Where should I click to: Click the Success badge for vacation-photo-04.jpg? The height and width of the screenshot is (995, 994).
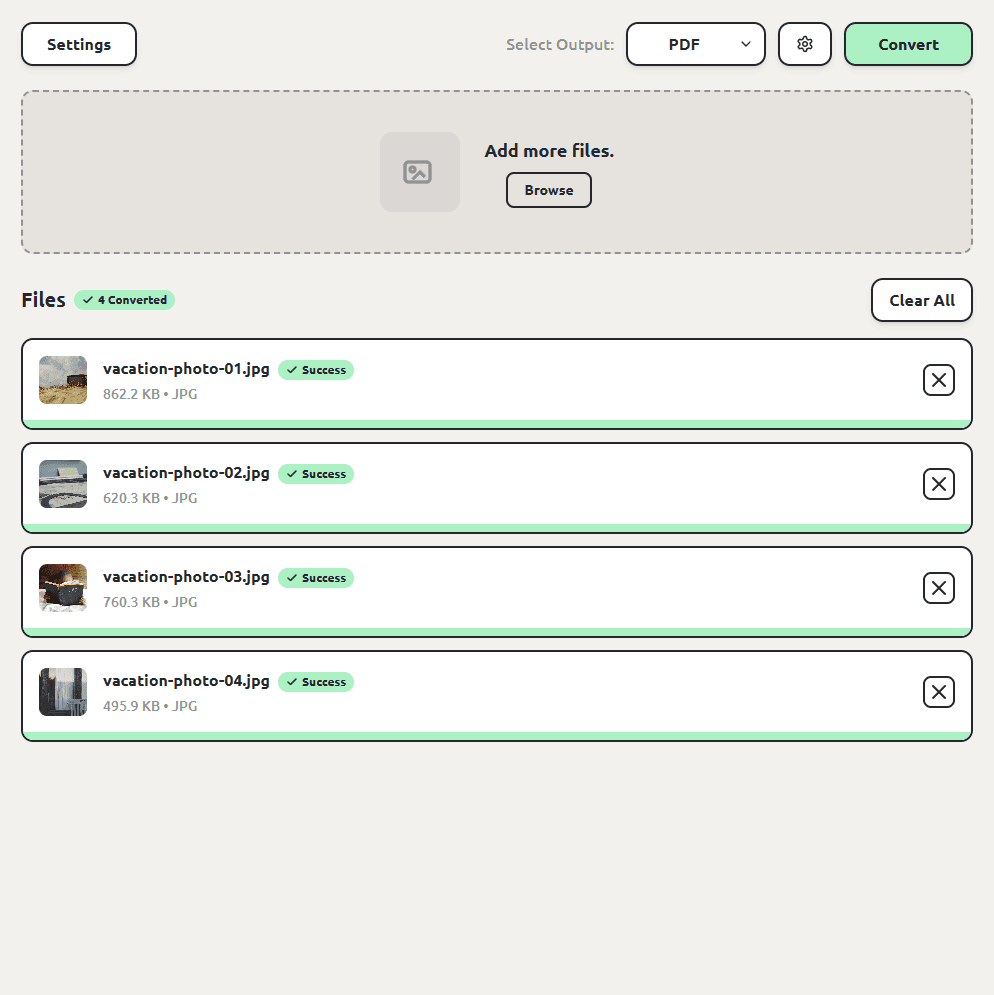click(x=316, y=682)
